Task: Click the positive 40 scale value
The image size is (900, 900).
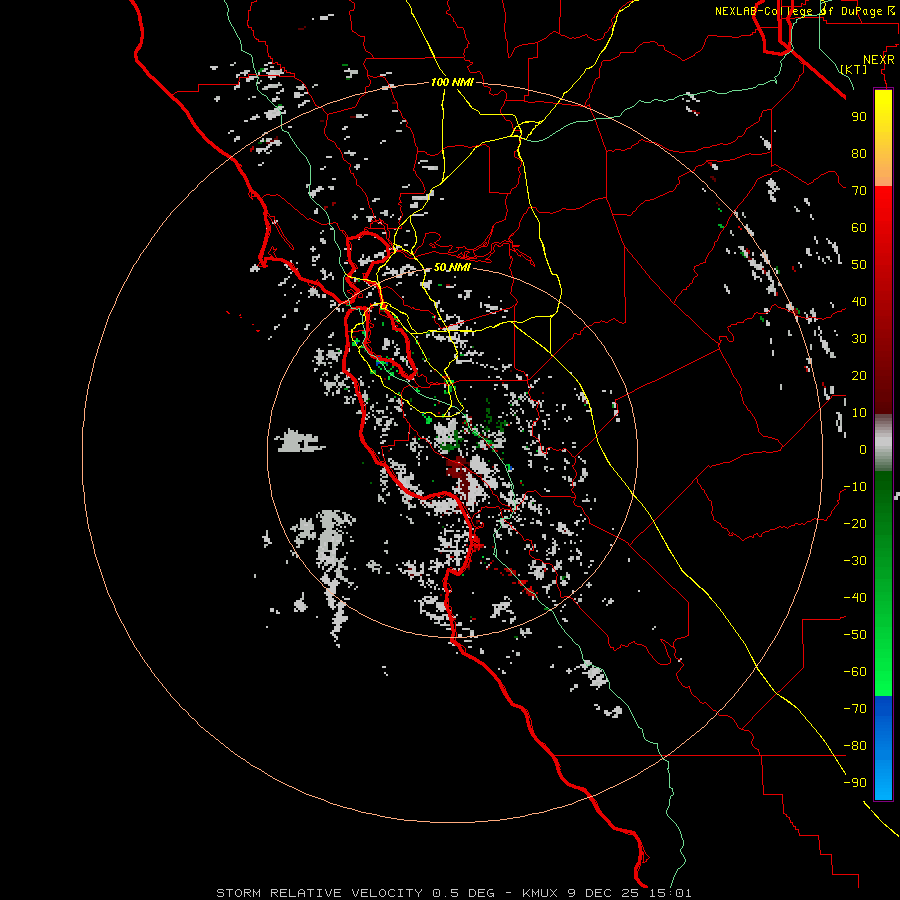Action: (859, 301)
